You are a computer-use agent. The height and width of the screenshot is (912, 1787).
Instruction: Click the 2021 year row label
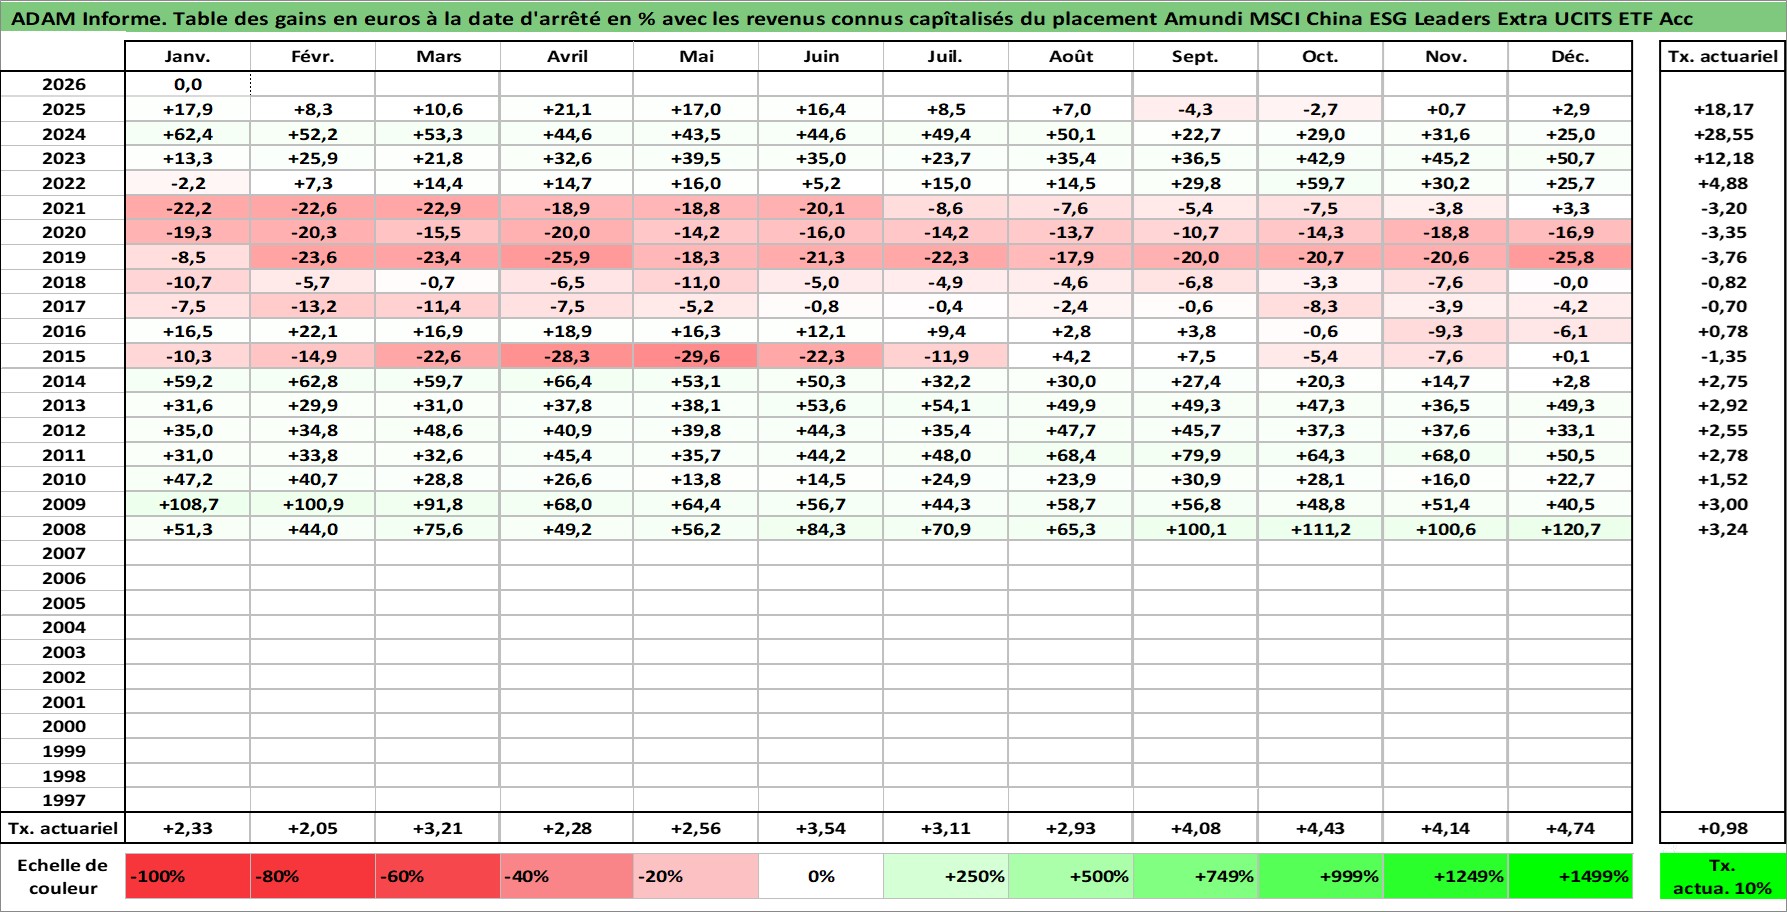pyautogui.click(x=63, y=208)
